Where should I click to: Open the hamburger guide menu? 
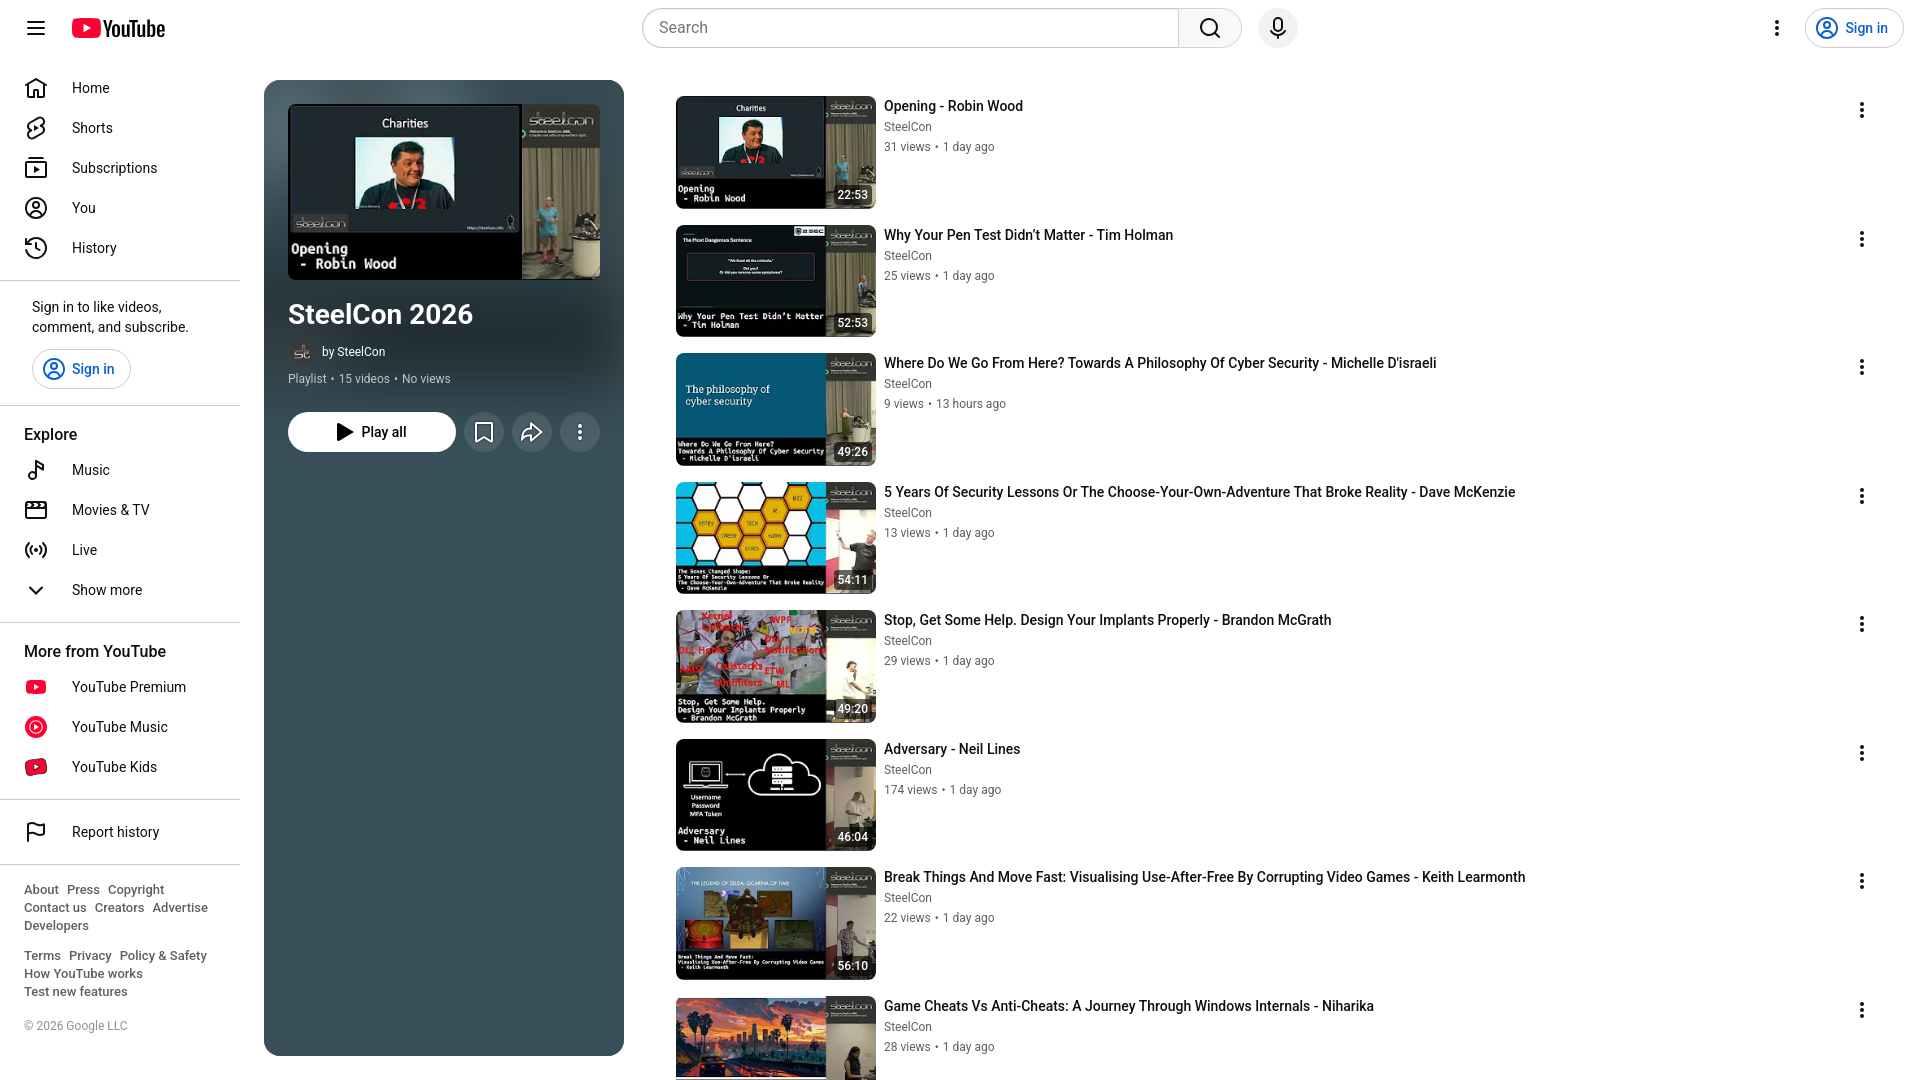(36, 28)
